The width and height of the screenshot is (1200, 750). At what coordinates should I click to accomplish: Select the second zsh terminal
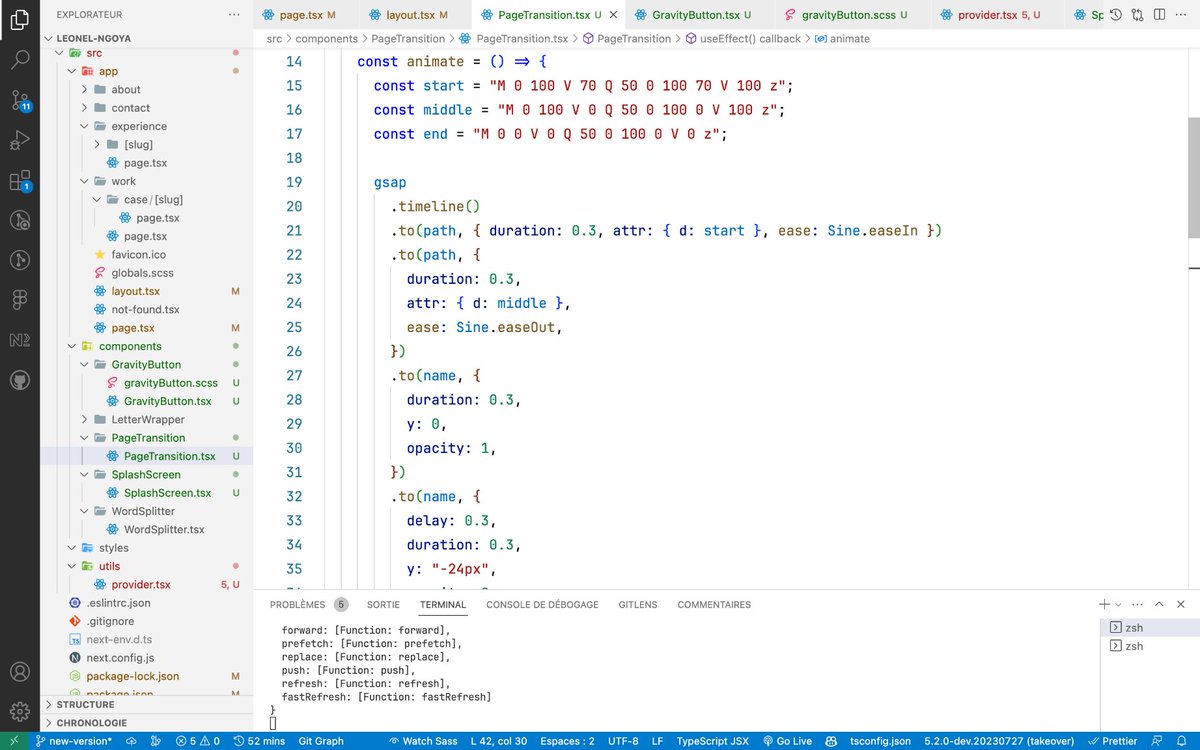tap(1148, 646)
